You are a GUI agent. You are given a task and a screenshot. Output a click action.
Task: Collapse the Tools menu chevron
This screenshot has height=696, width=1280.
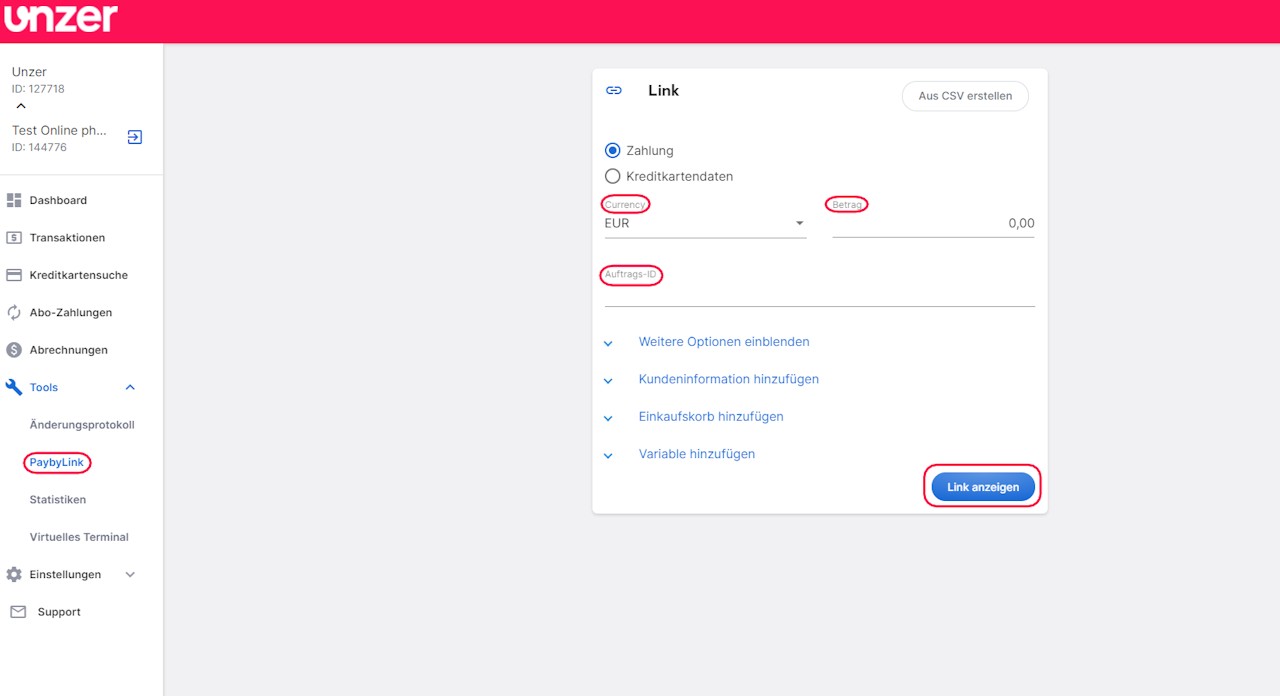130,388
